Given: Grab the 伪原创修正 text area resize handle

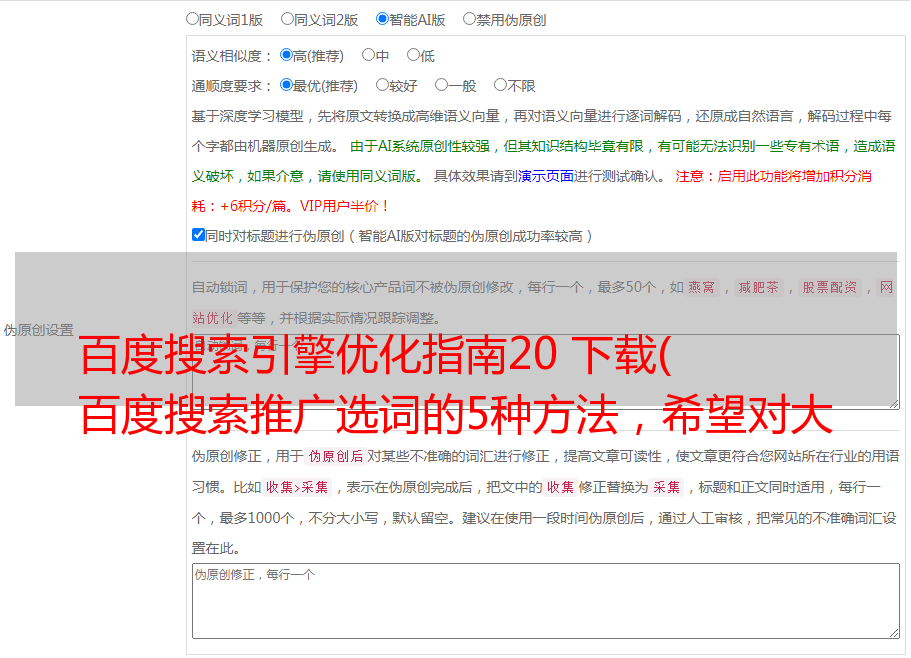Looking at the screenshot, I should coord(894,633).
